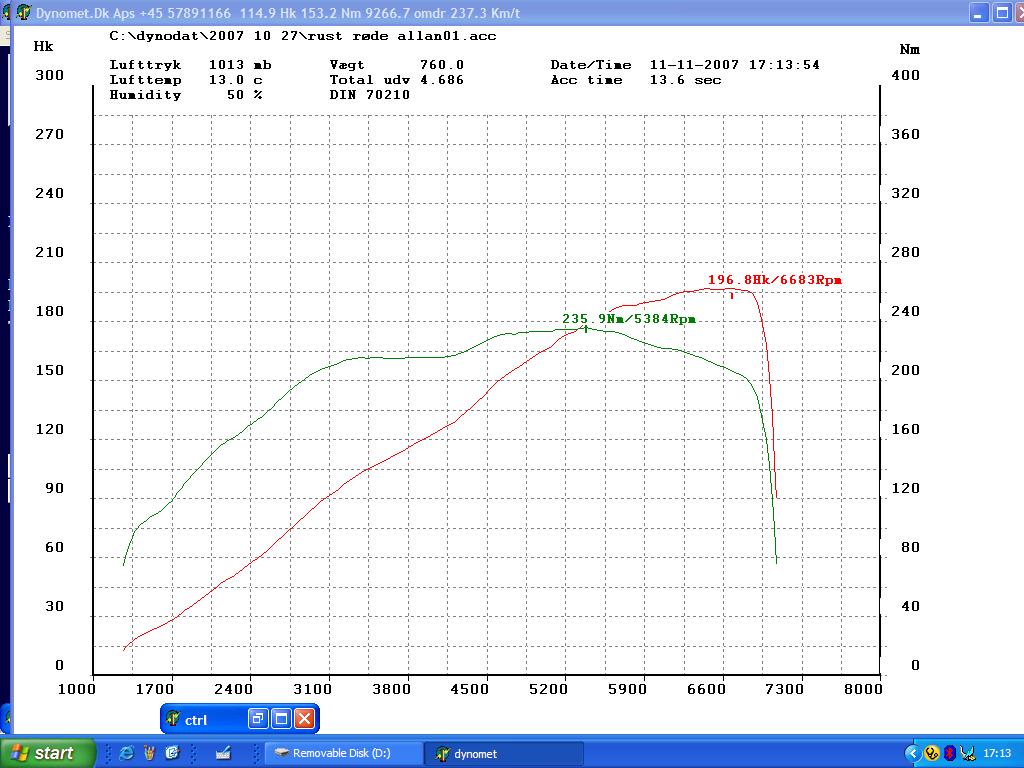Click the third Quick Launch icon

click(172, 753)
